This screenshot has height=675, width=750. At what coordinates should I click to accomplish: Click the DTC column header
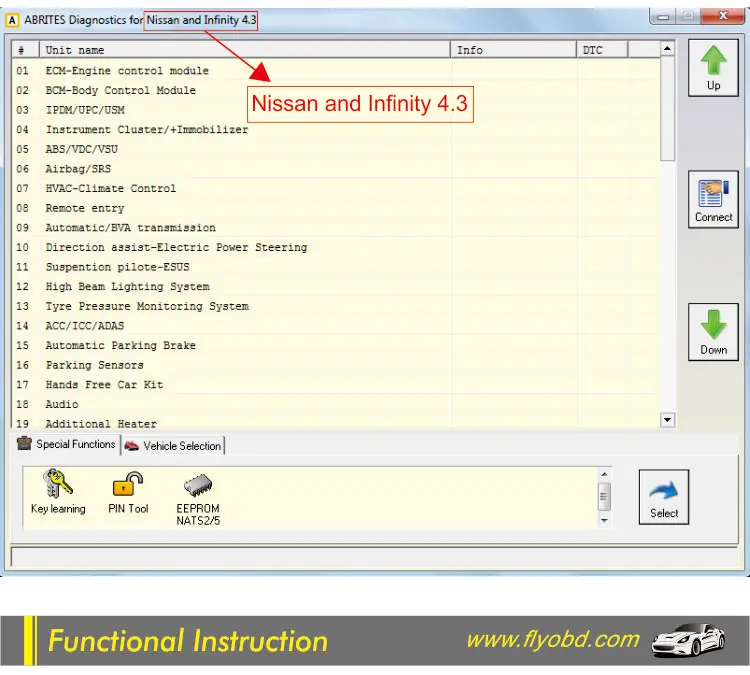tap(602, 50)
